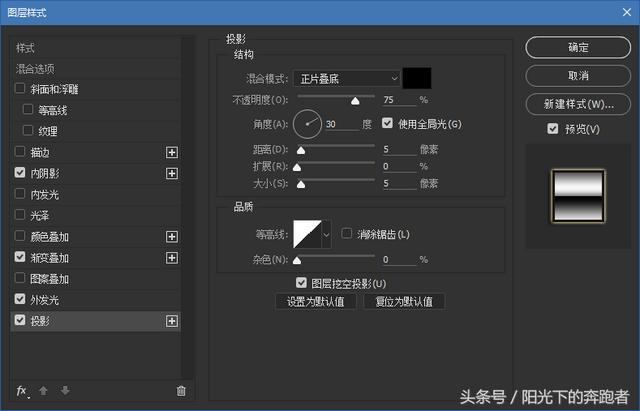Click the 不透明度 slider handle
This screenshot has width=640, height=411.
pyautogui.click(x=355, y=101)
